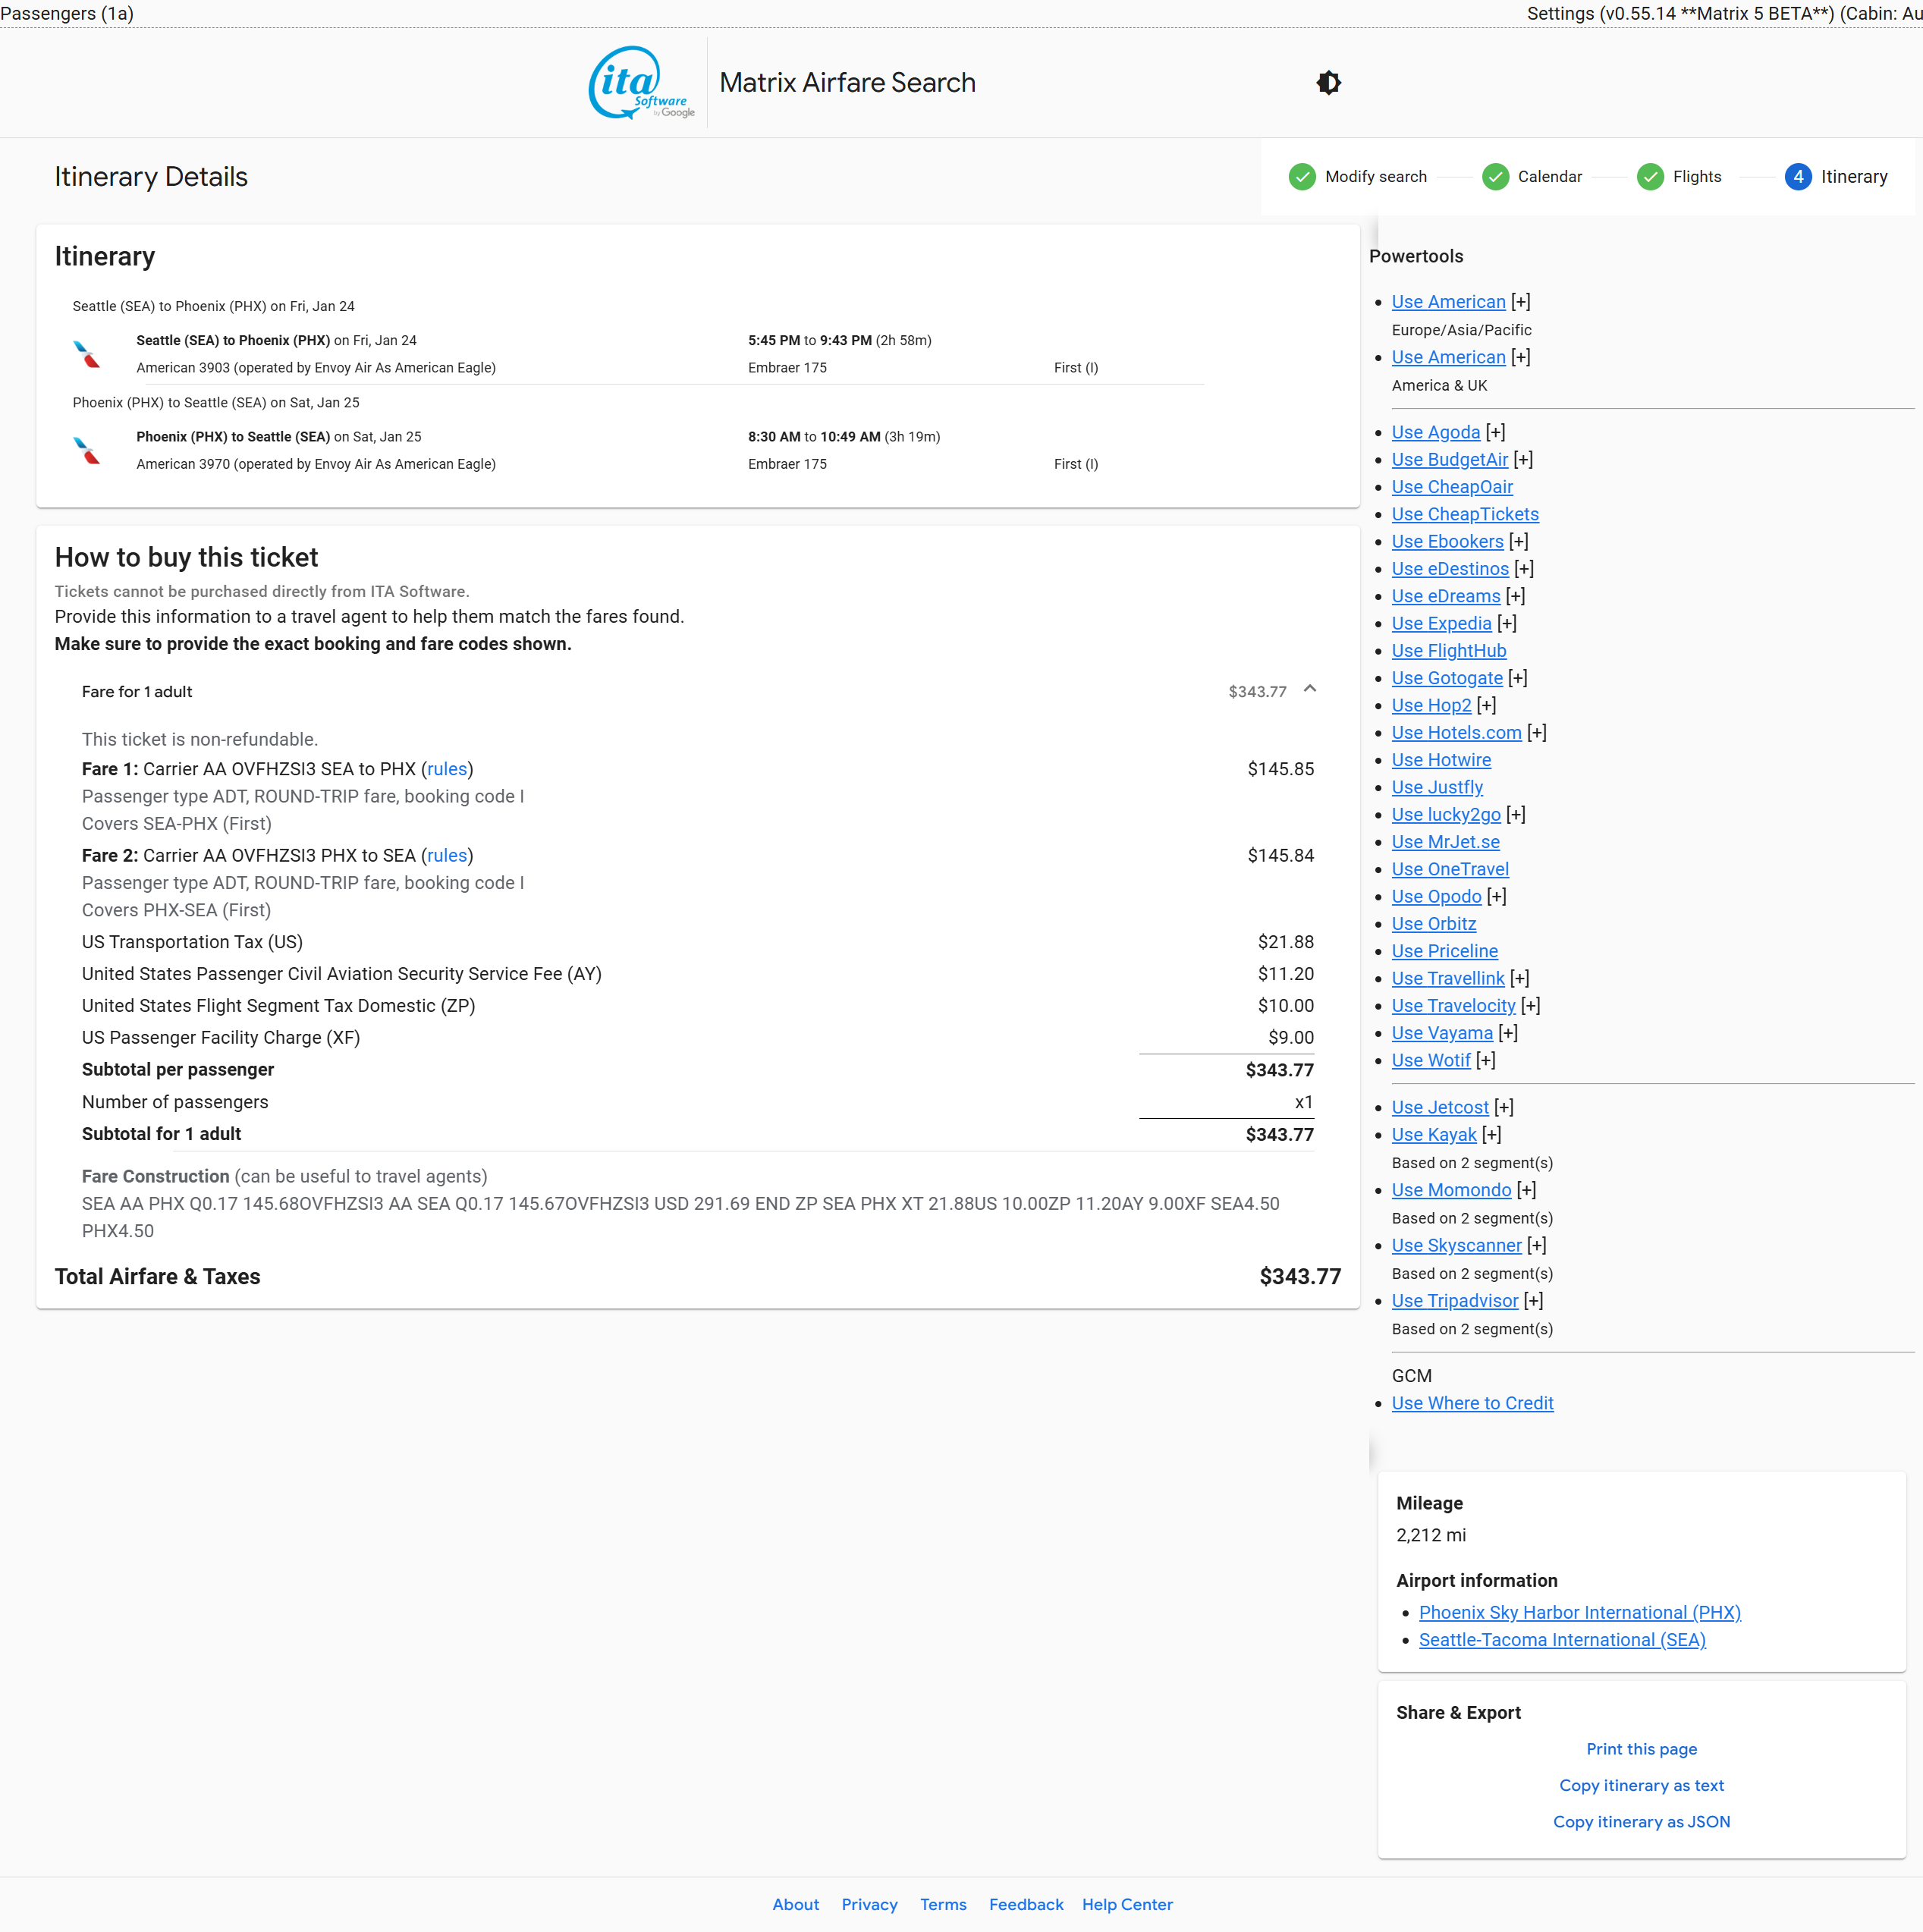This screenshot has height=1932, width=1923.
Task: Click Use Tripadvisor link
Action: click(x=1455, y=1300)
